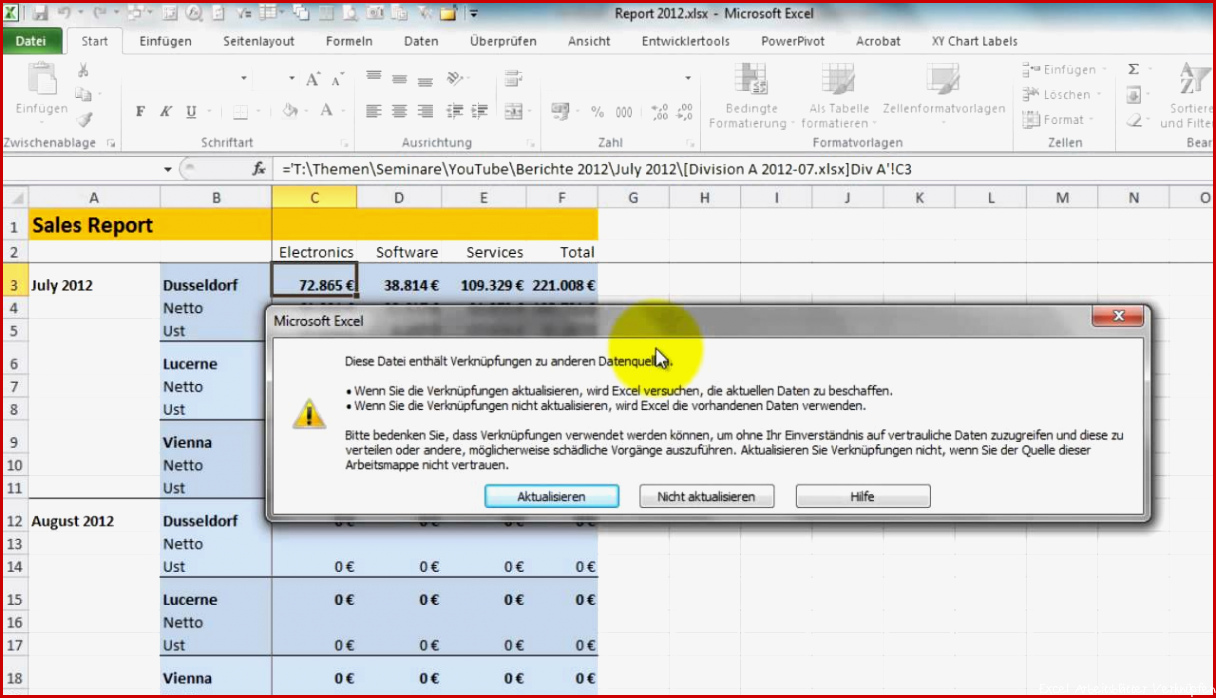Select row 12 header
Viewport: 1216px width, 698px height.
tap(15, 521)
